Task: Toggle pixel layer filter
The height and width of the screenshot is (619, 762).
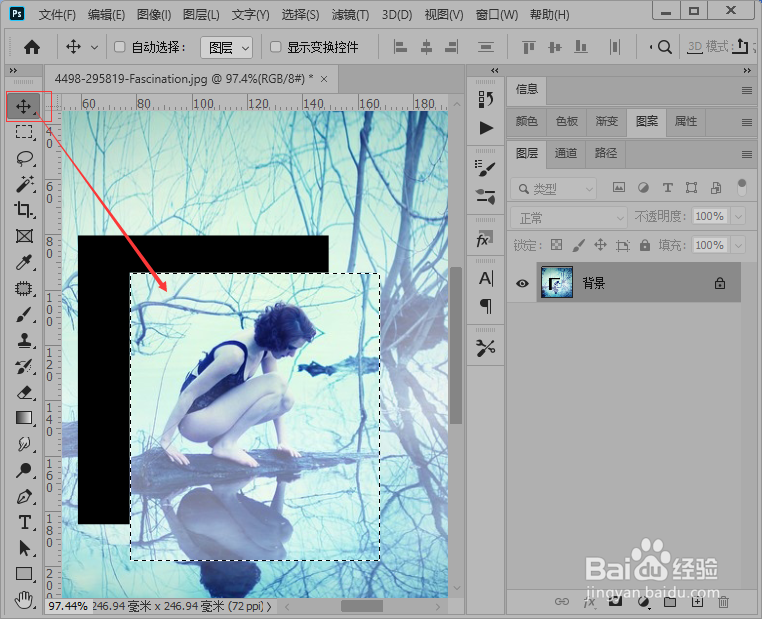Action: coord(619,188)
